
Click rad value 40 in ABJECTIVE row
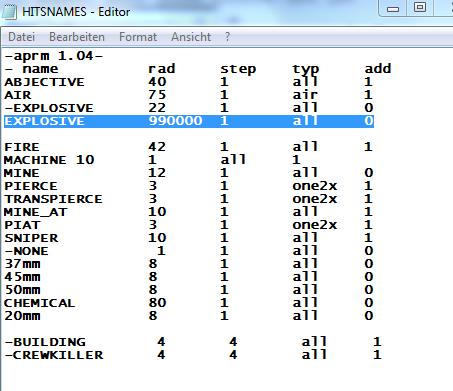coord(157,82)
